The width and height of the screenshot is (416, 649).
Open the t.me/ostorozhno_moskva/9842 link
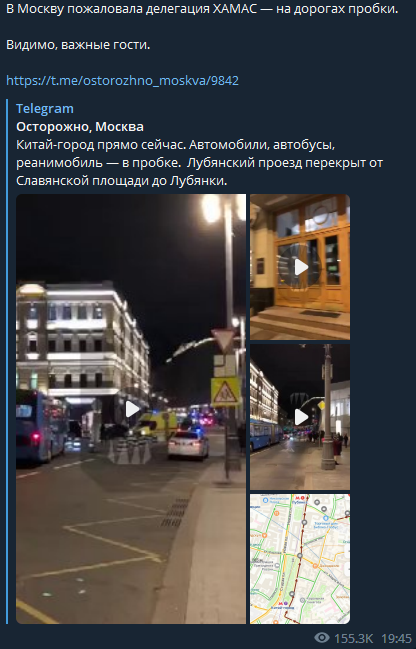[123, 80]
